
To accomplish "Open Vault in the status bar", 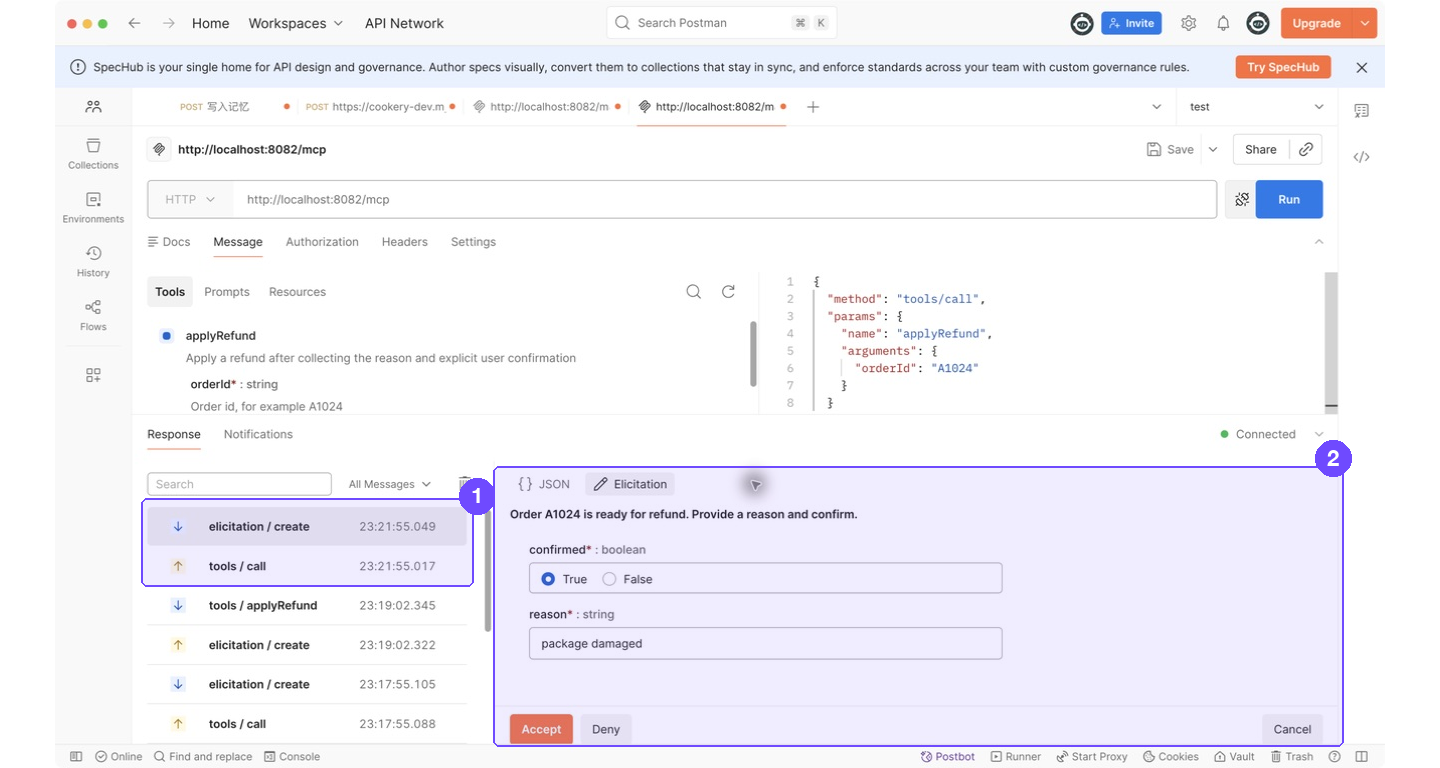I will click(x=1234, y=757).
